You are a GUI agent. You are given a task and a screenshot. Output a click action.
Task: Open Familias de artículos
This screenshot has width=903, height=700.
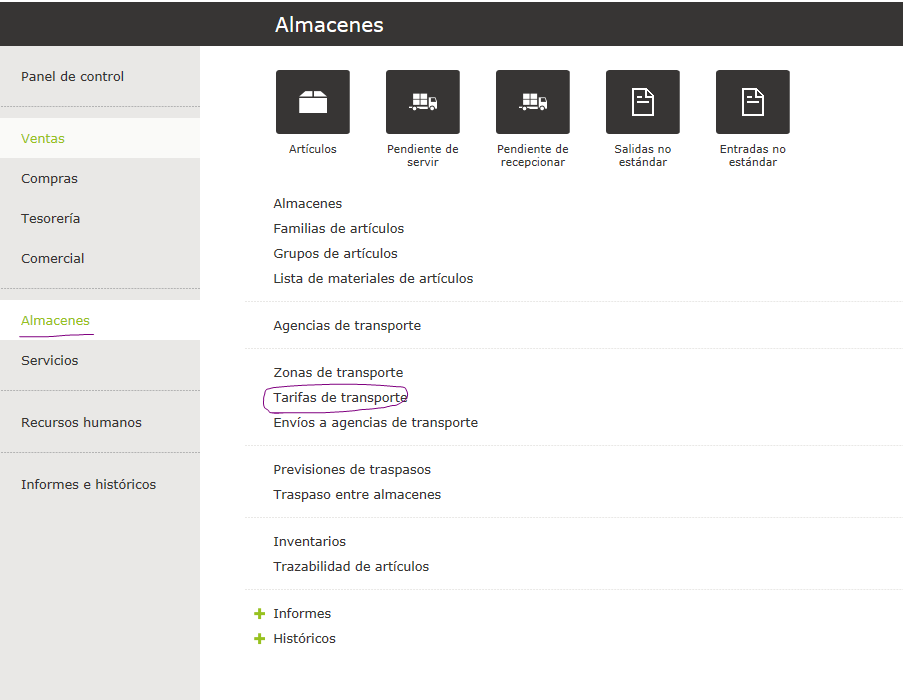(339, 229)
